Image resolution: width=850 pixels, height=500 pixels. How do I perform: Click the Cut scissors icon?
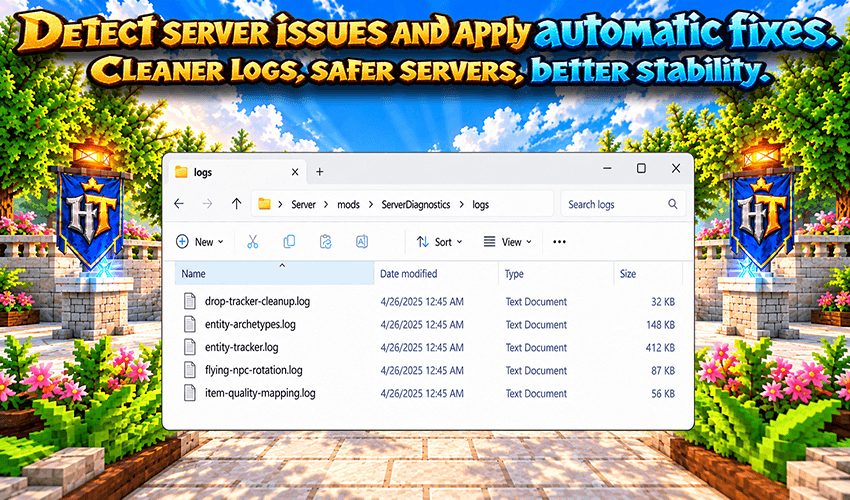click(x=252, y=242)
